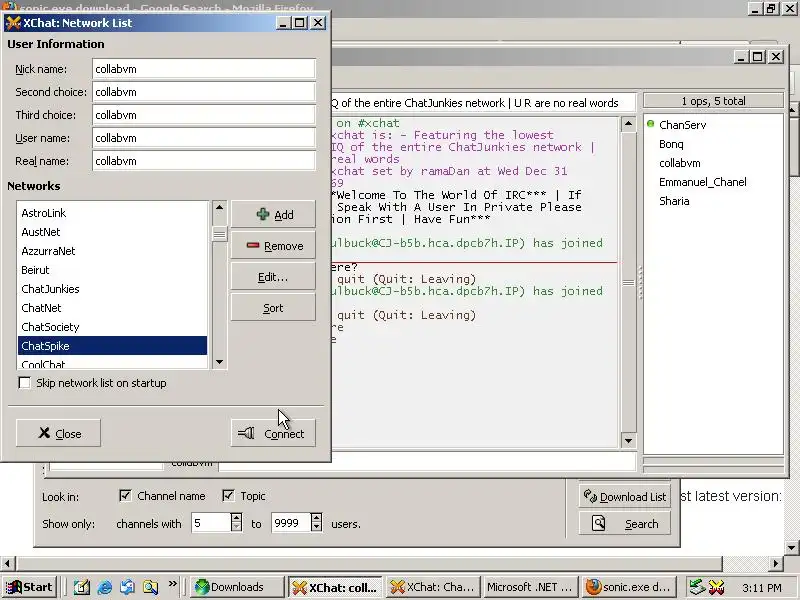Focus the Nick name field
Viewport: 800px width, 600px height.
point(204,69)
